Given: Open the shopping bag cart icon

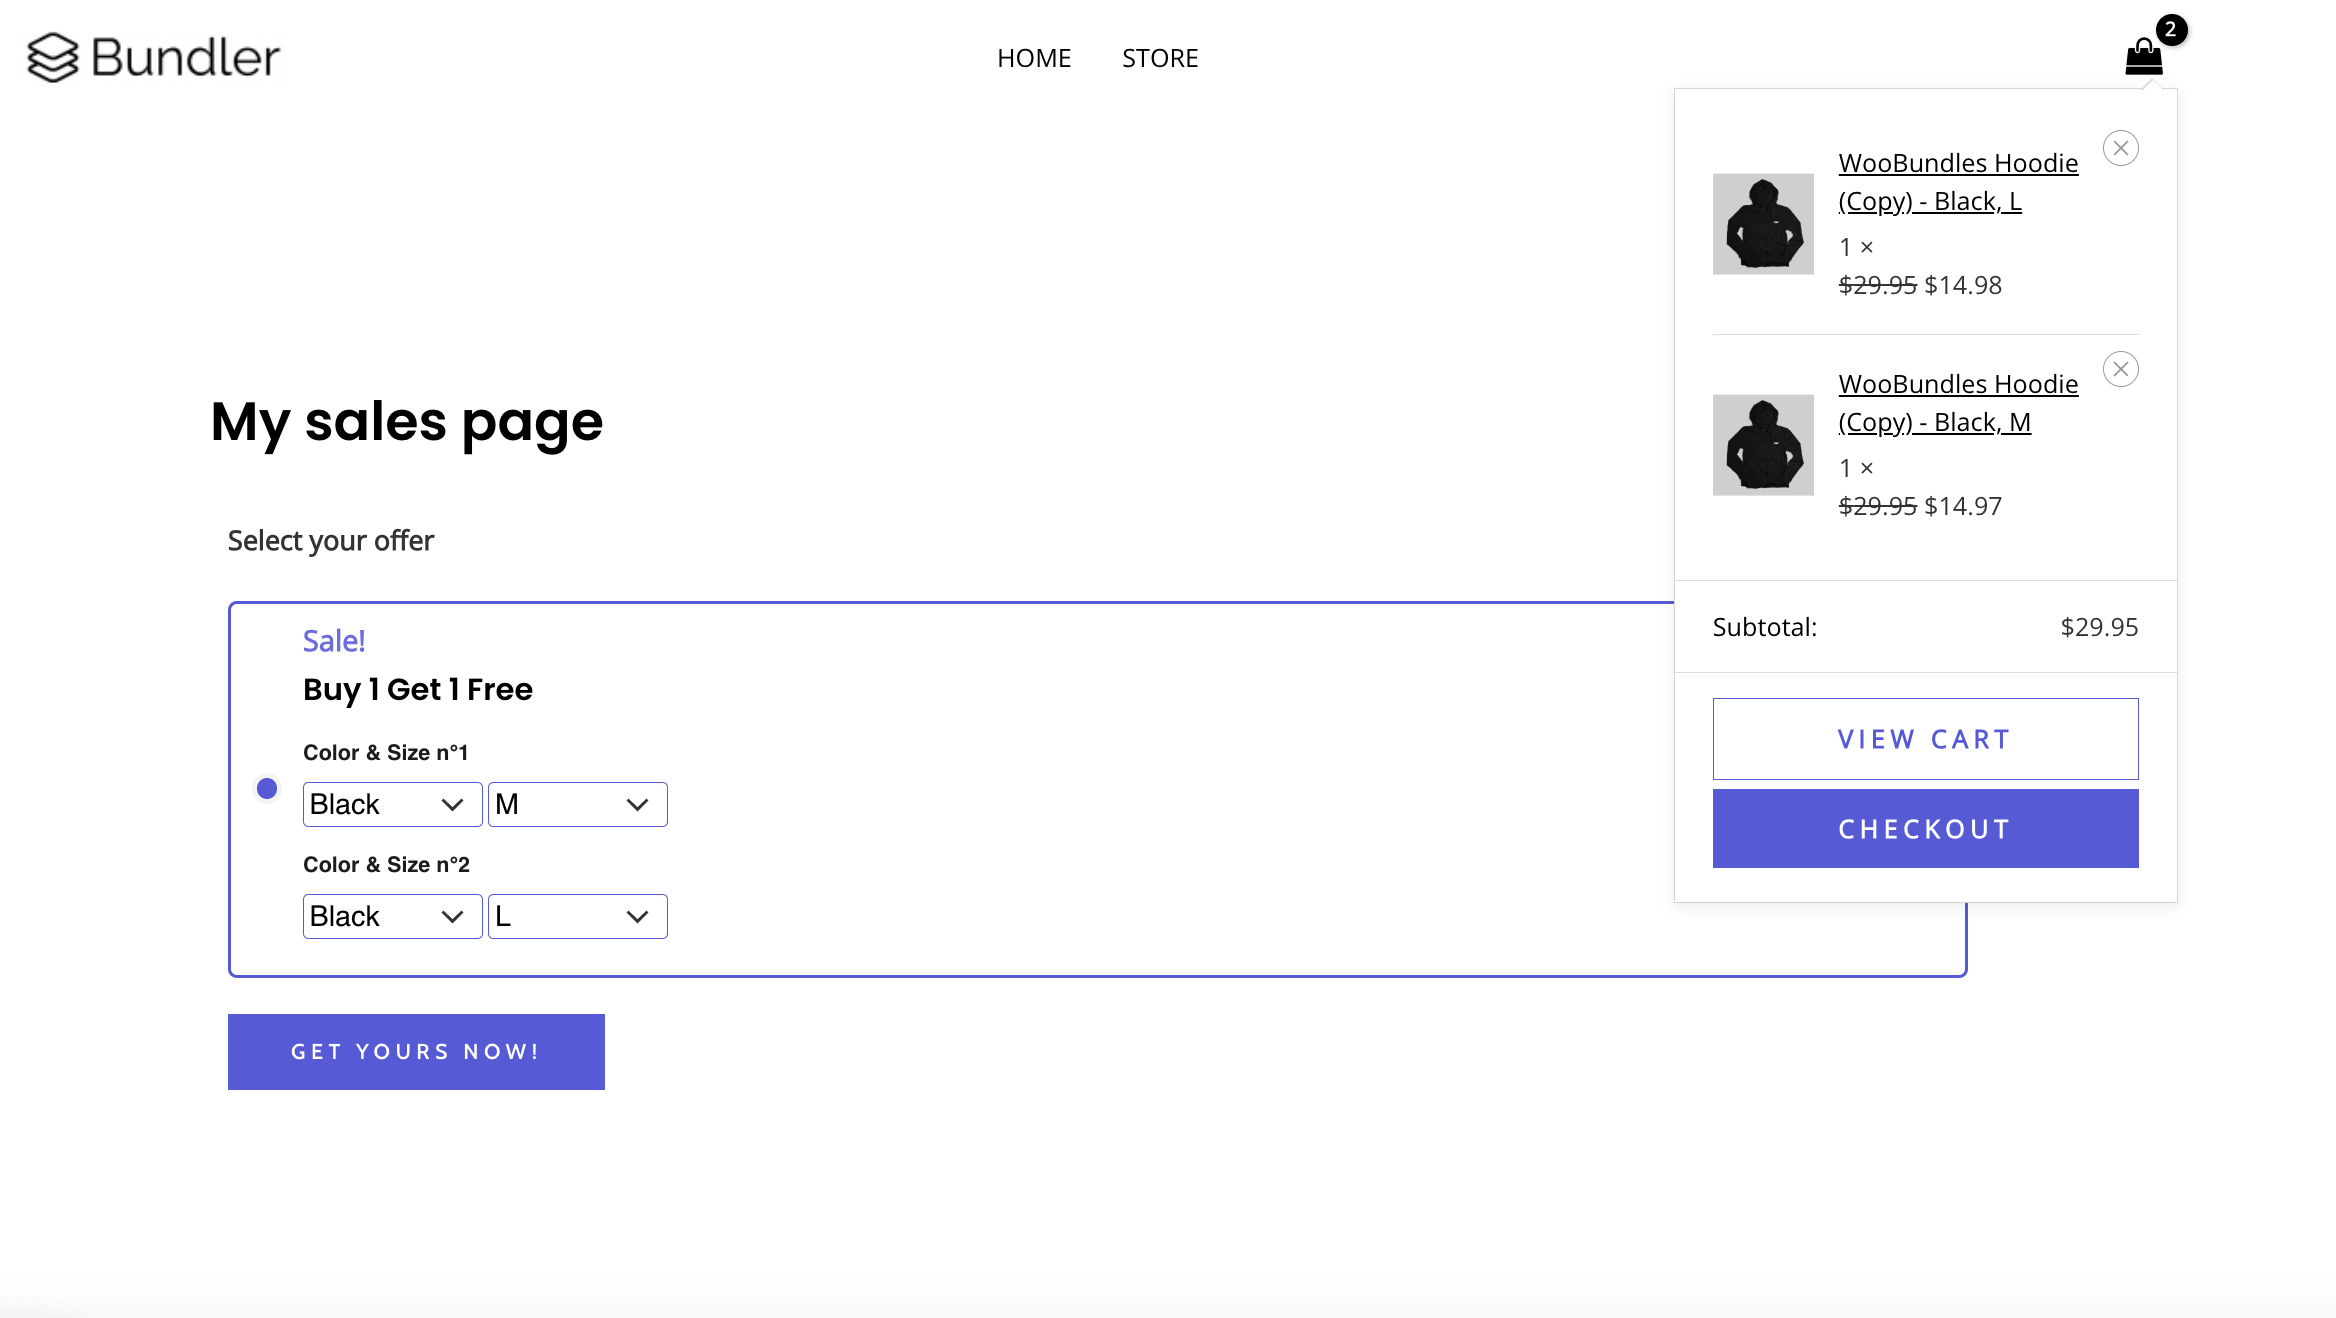Looking at the screenshot, I should pos(2143,58).
